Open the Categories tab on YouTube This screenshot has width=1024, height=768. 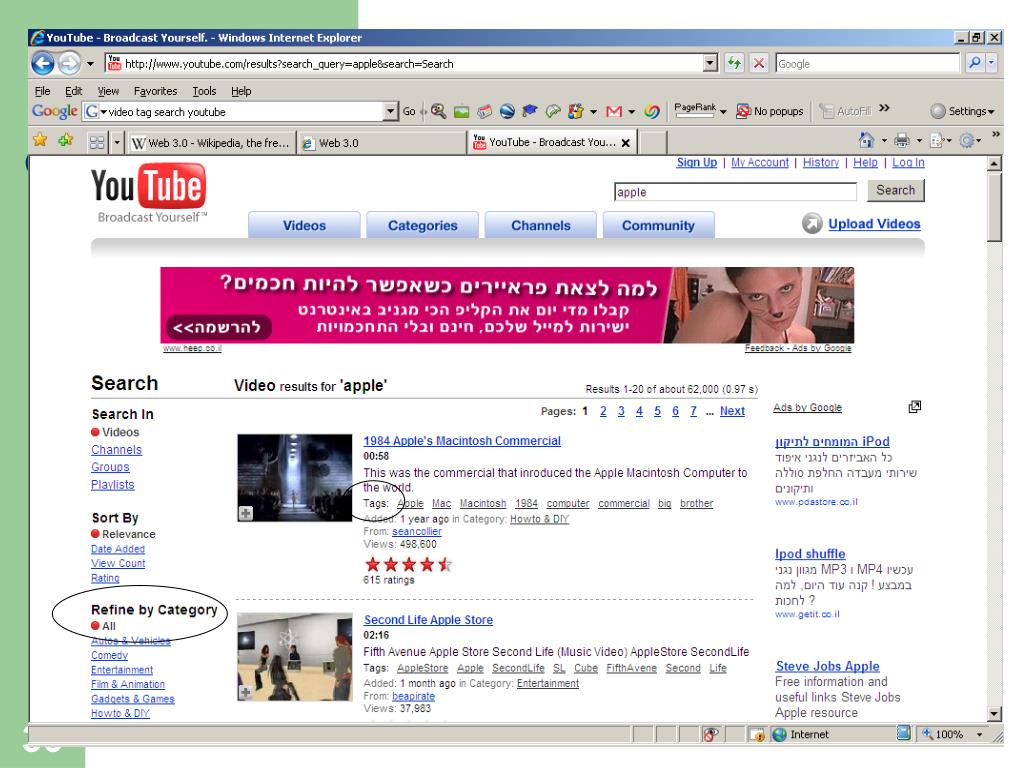423,225
